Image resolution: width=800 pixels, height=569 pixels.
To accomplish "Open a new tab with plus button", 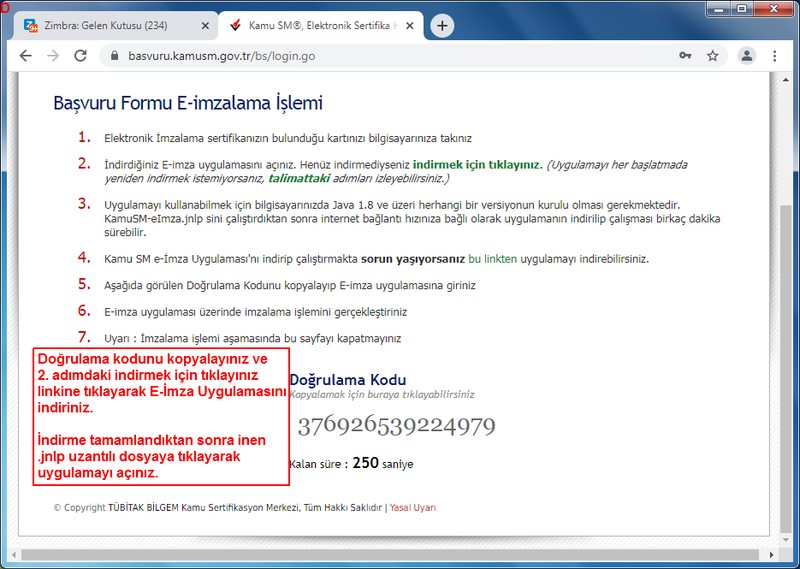I will [442, 25].
